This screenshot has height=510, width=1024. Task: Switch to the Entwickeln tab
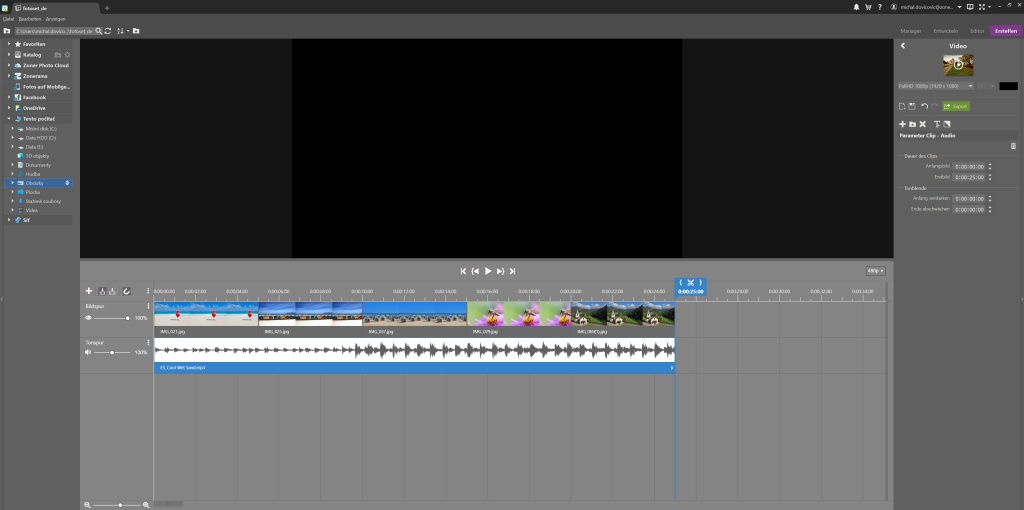(x=946, y=31)
